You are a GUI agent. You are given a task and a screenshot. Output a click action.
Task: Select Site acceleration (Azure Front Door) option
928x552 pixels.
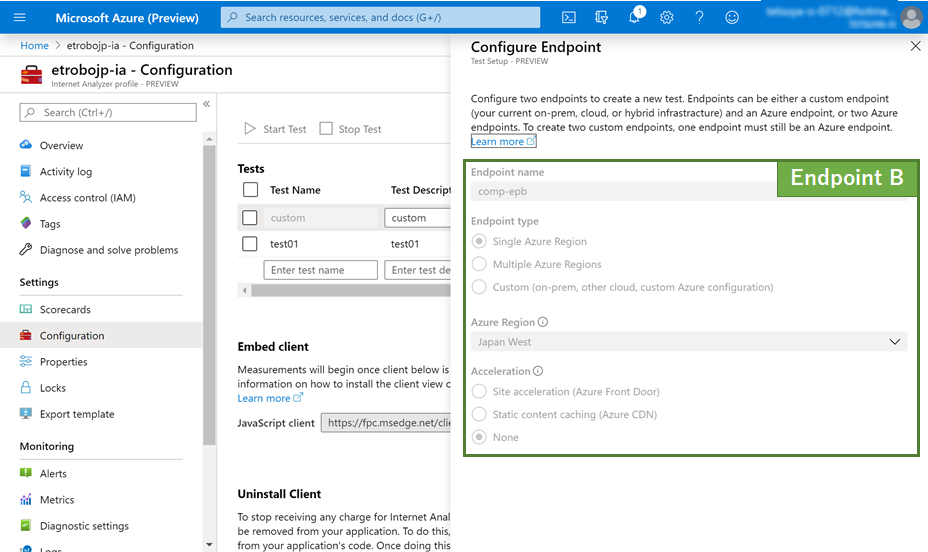(479, 392)
